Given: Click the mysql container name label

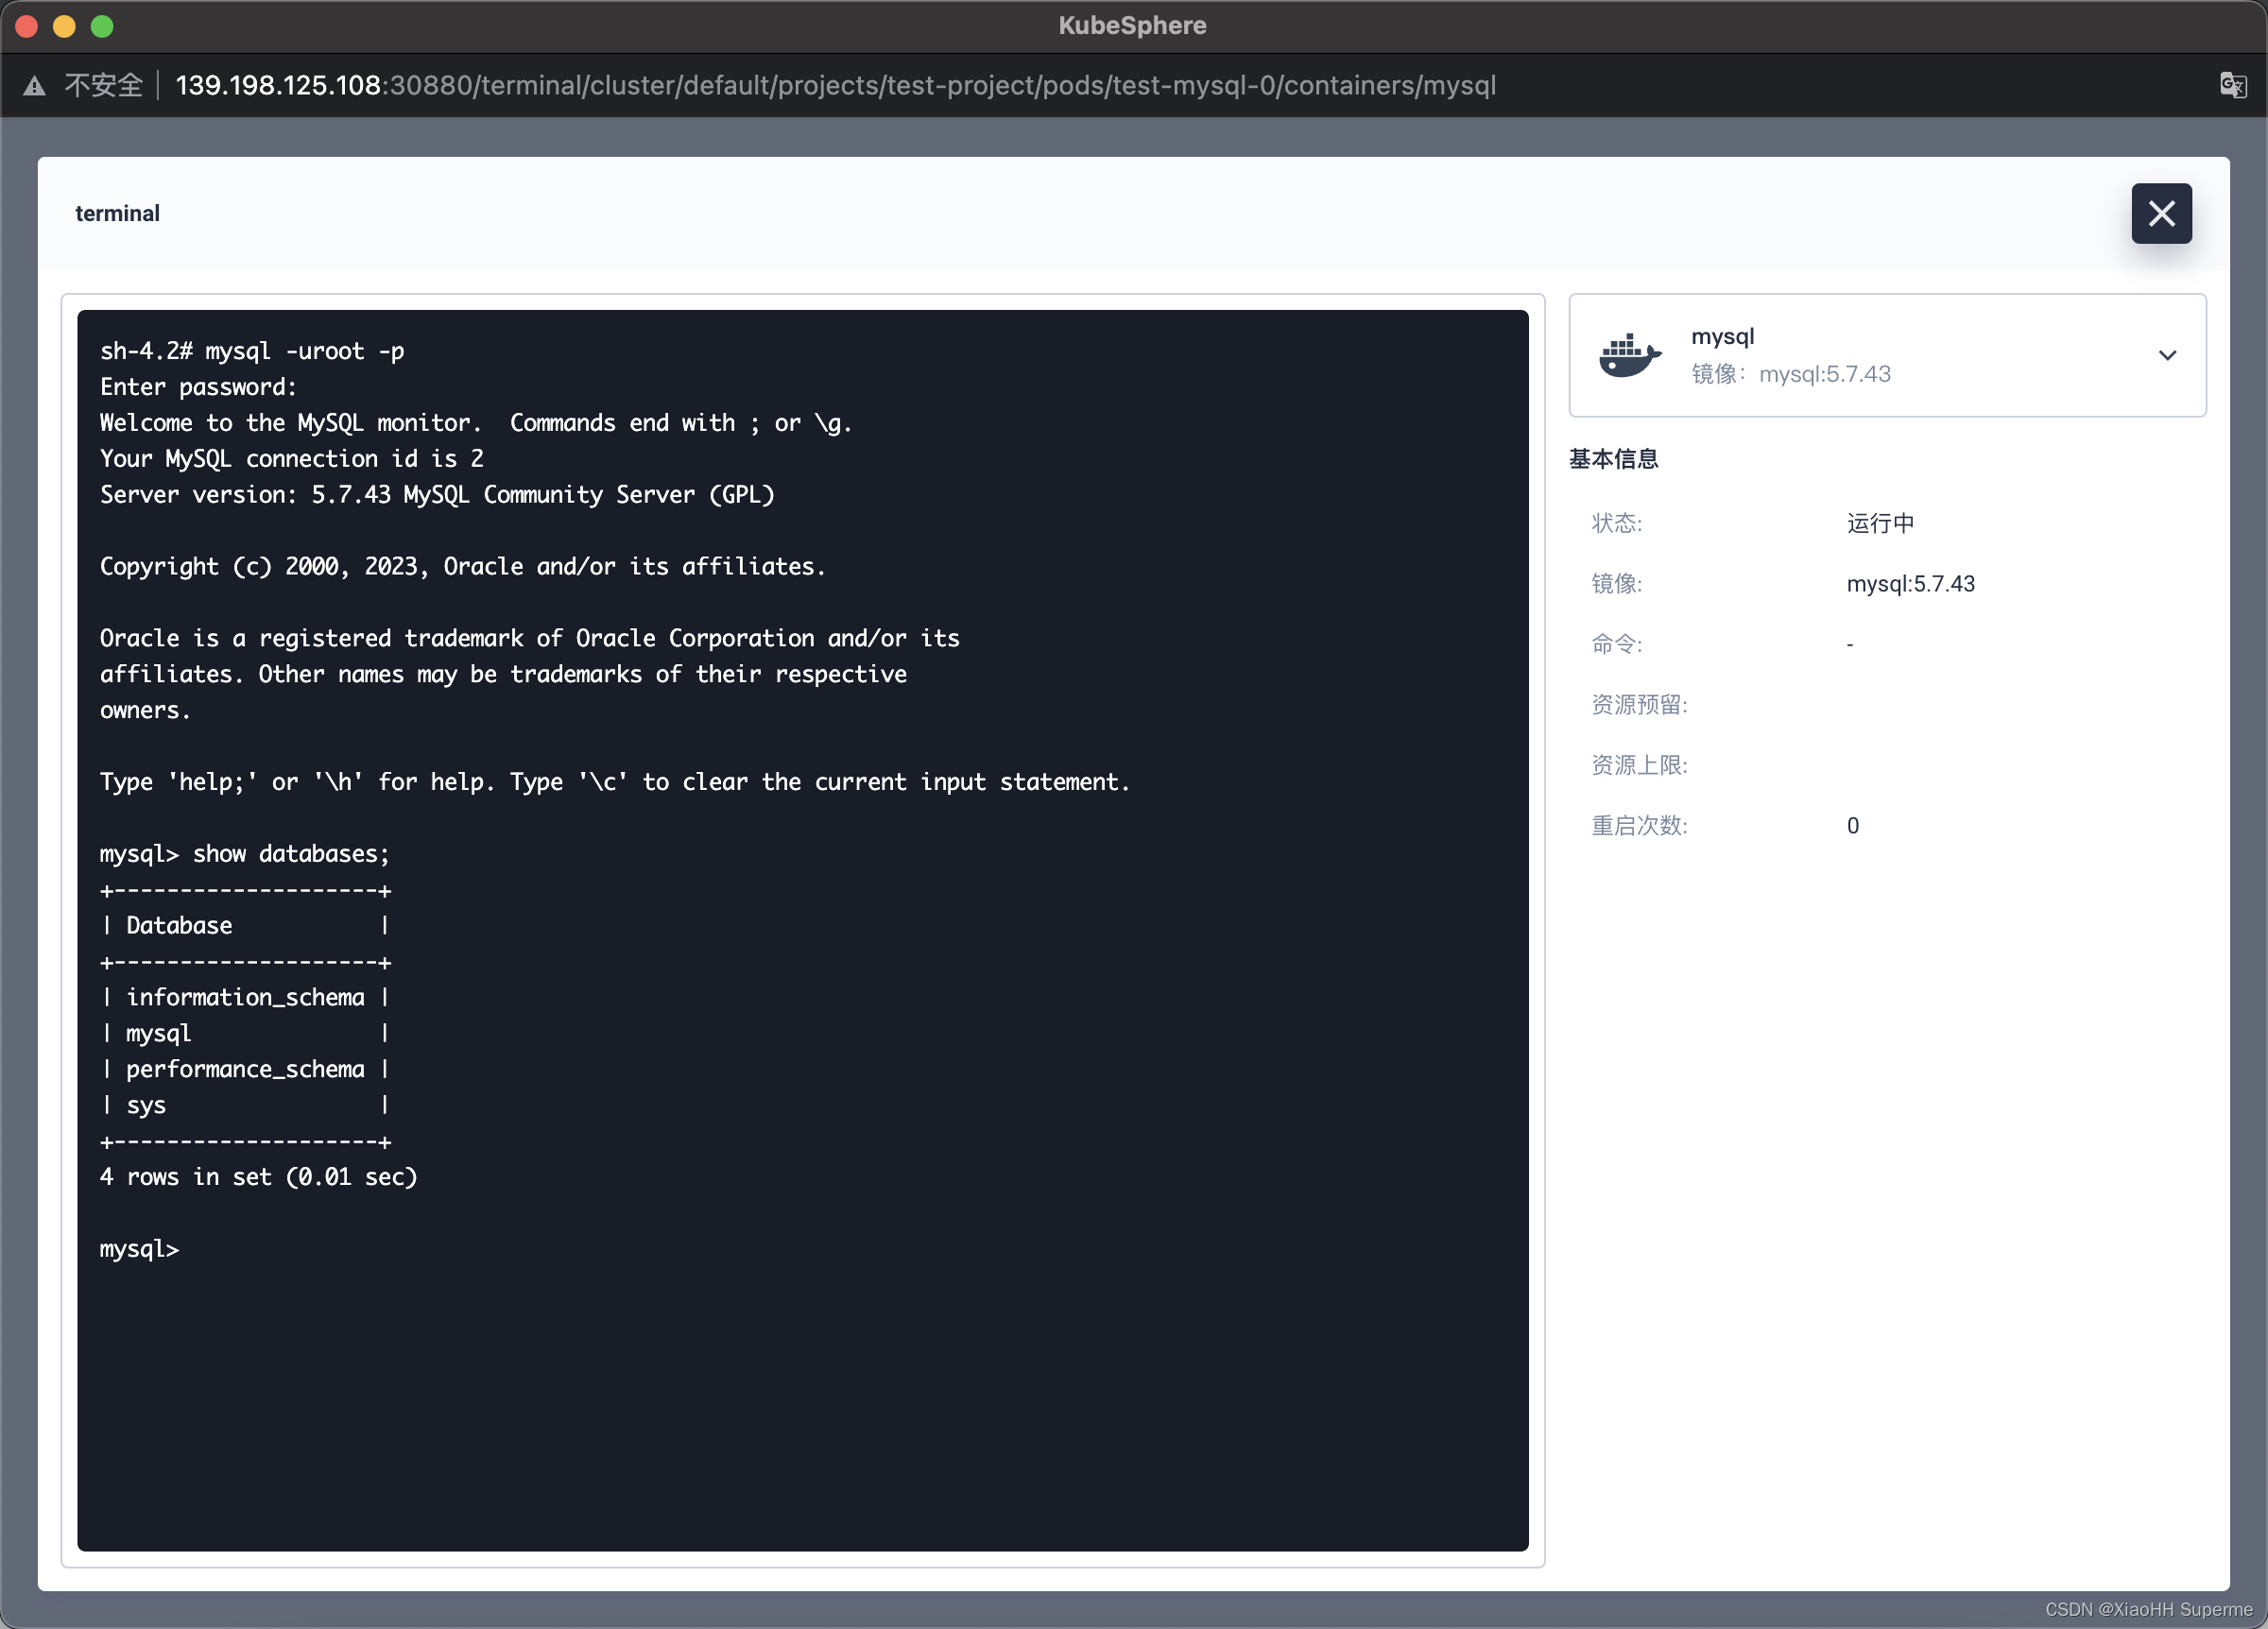Looking at the screenshot, I should [1722, 337].
